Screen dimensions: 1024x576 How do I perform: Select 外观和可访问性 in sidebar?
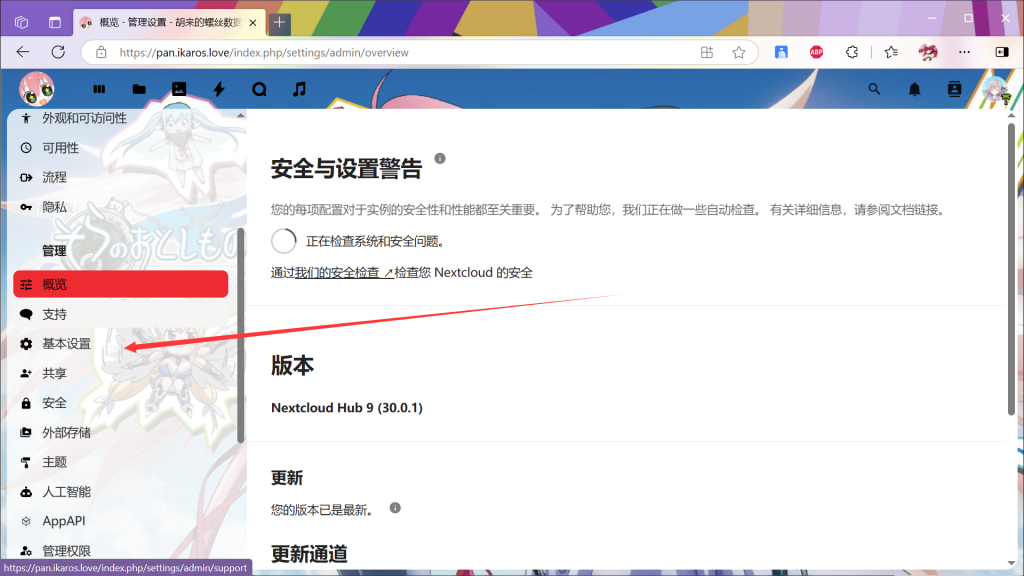(121, 118)
